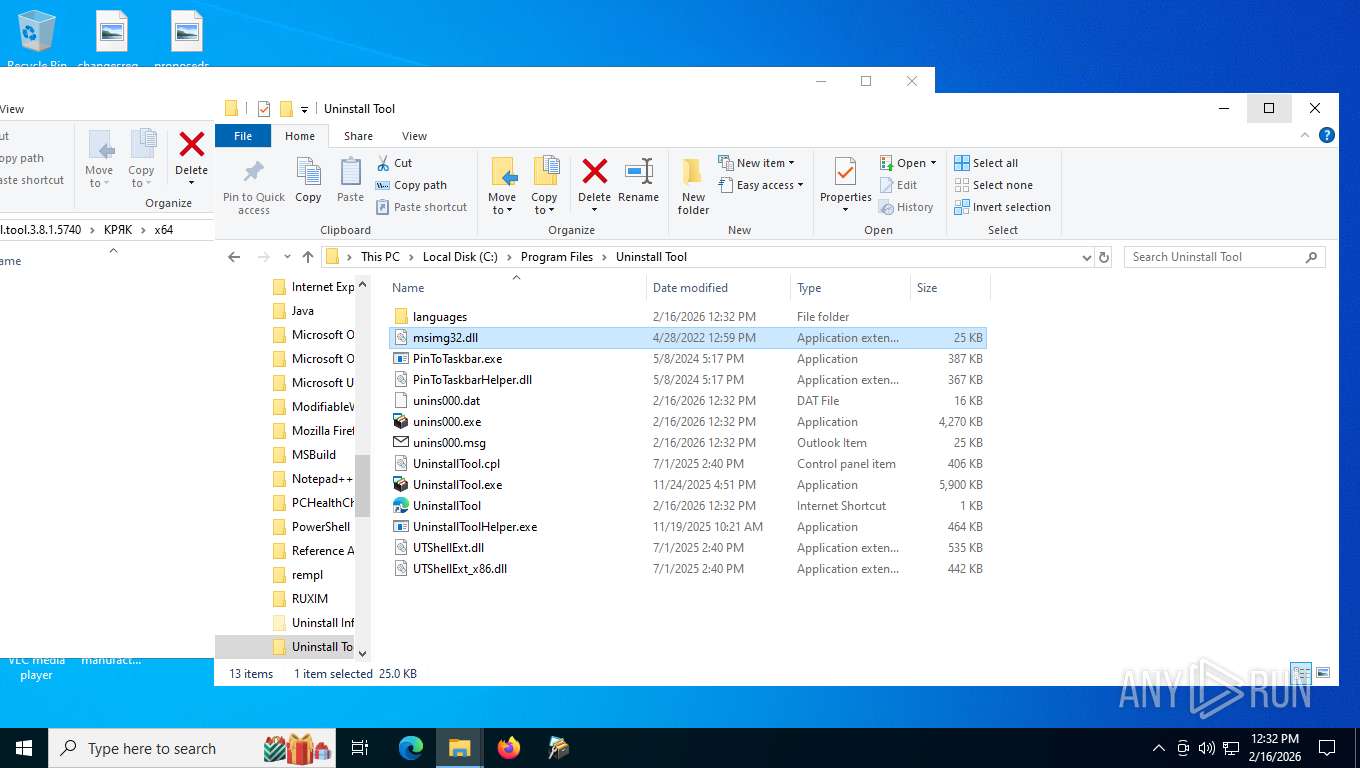Click the Copy ribbon button
Image resolution: width=1360 pixels, height=768 pixels.
click(308, 181)
